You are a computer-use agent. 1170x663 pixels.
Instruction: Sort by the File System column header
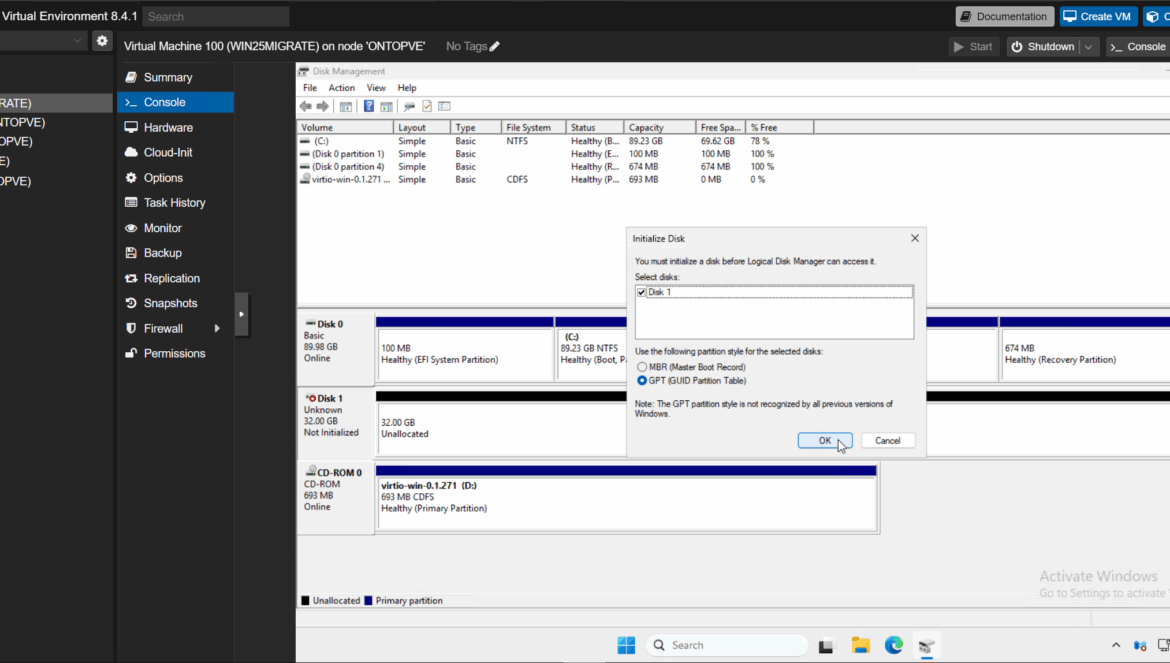(x=533, y=128)
